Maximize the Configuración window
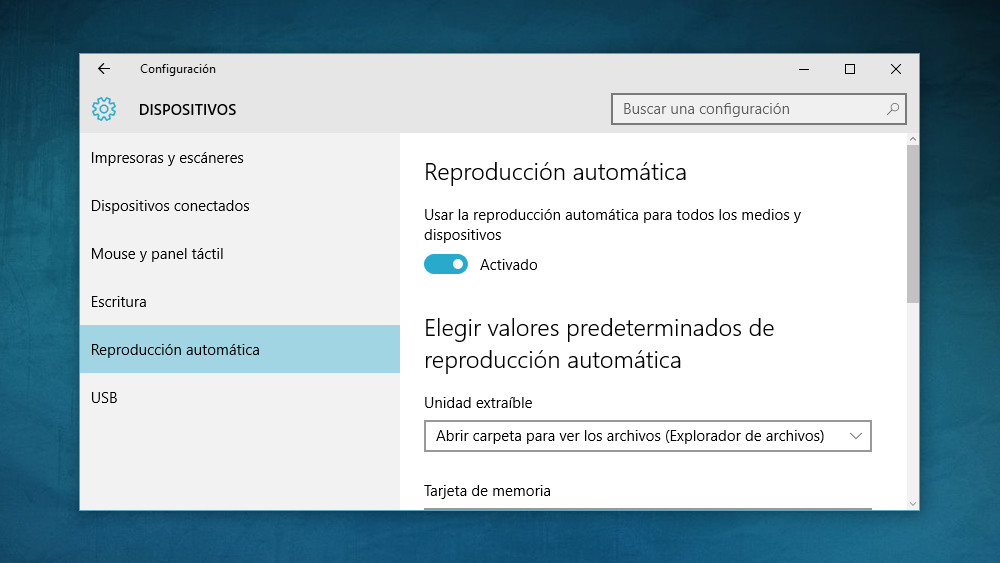Screen dimensions: 1000x563 point(850,69)
